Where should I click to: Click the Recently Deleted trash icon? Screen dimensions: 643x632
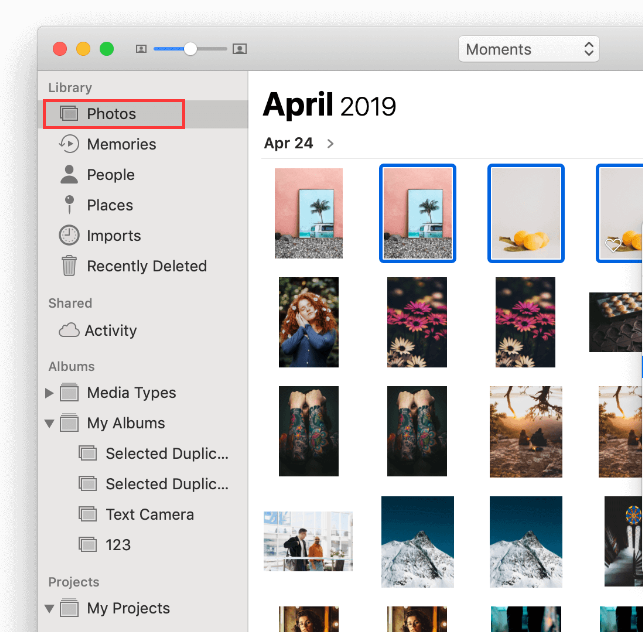[x=69, y=266]
